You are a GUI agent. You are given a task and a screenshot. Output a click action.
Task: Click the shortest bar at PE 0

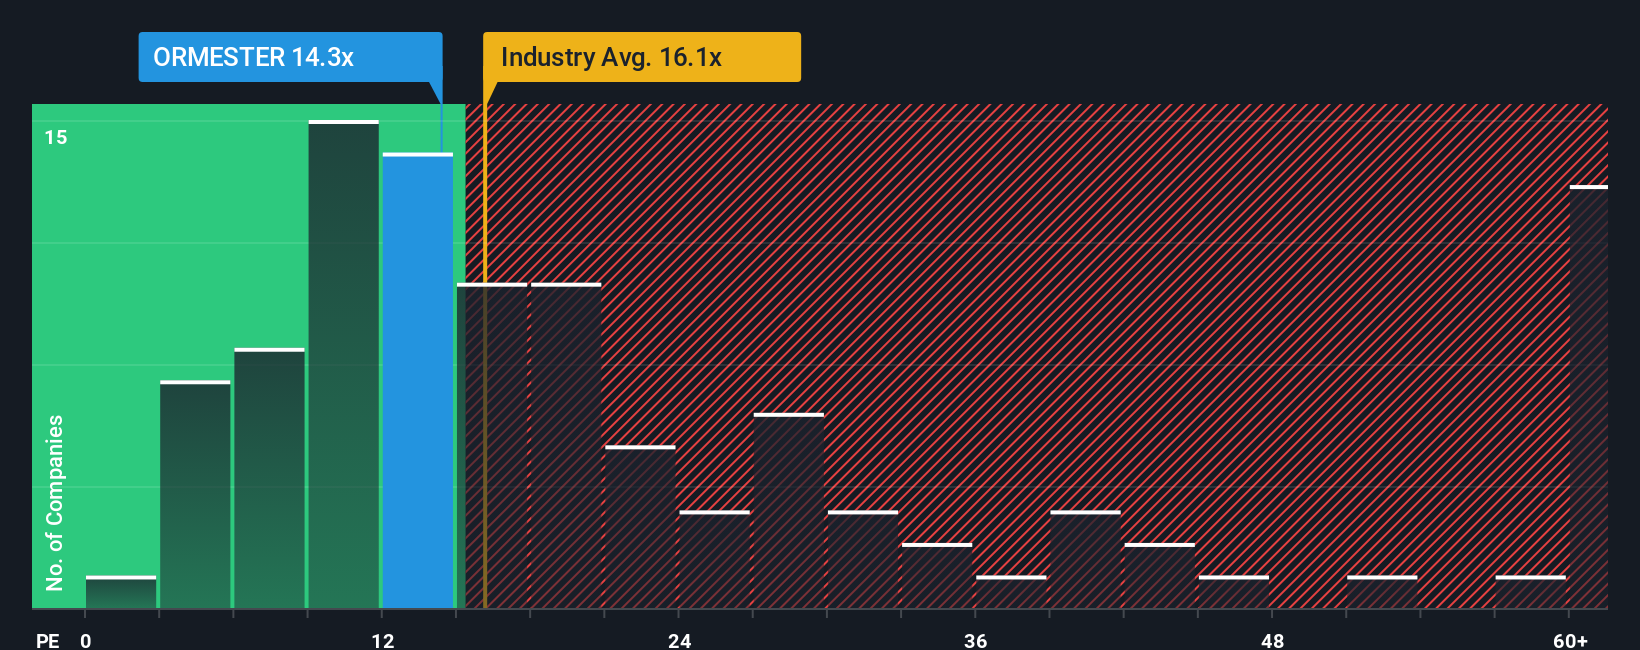(121, 592)
